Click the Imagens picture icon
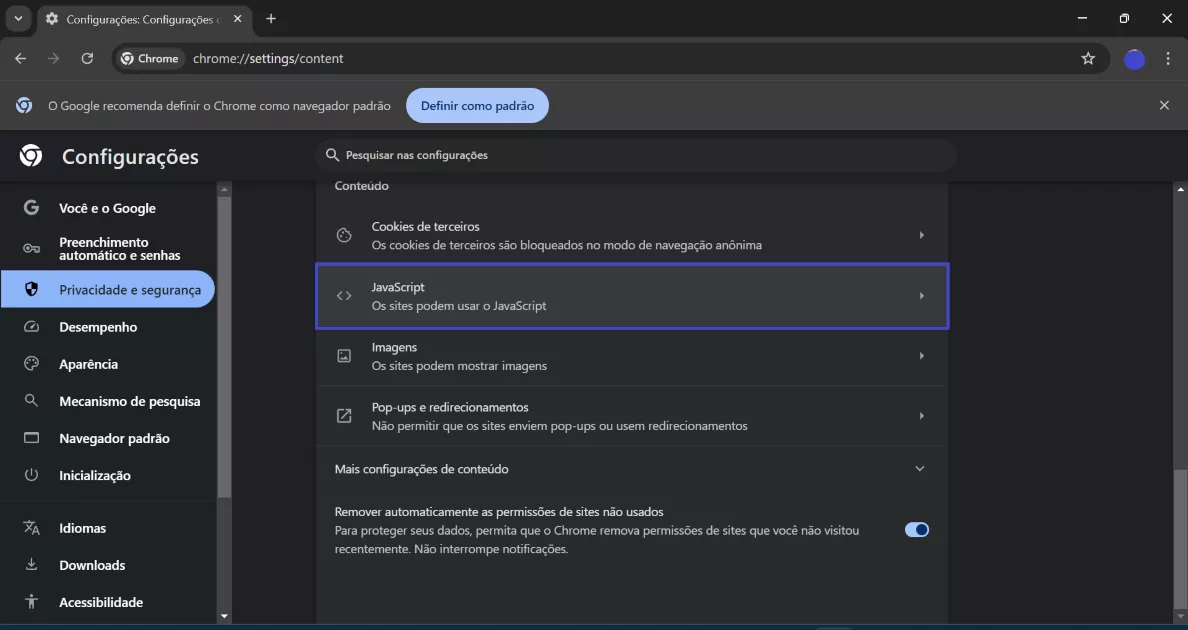1188x630 pixels. click(343, 356)
